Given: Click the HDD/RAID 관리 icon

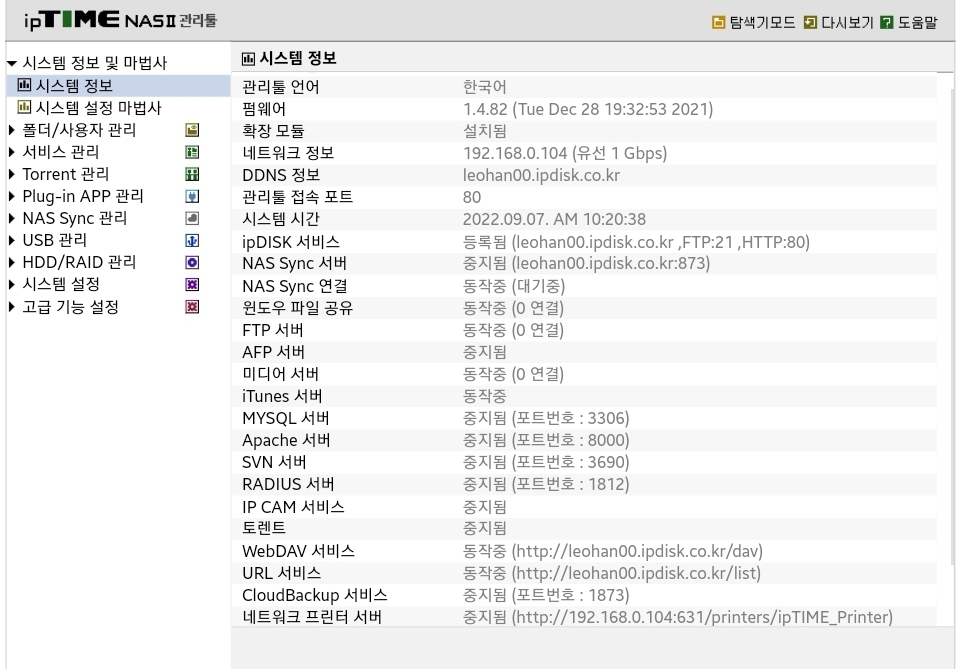Looking at the screenshot, I should tap(193, 262).
